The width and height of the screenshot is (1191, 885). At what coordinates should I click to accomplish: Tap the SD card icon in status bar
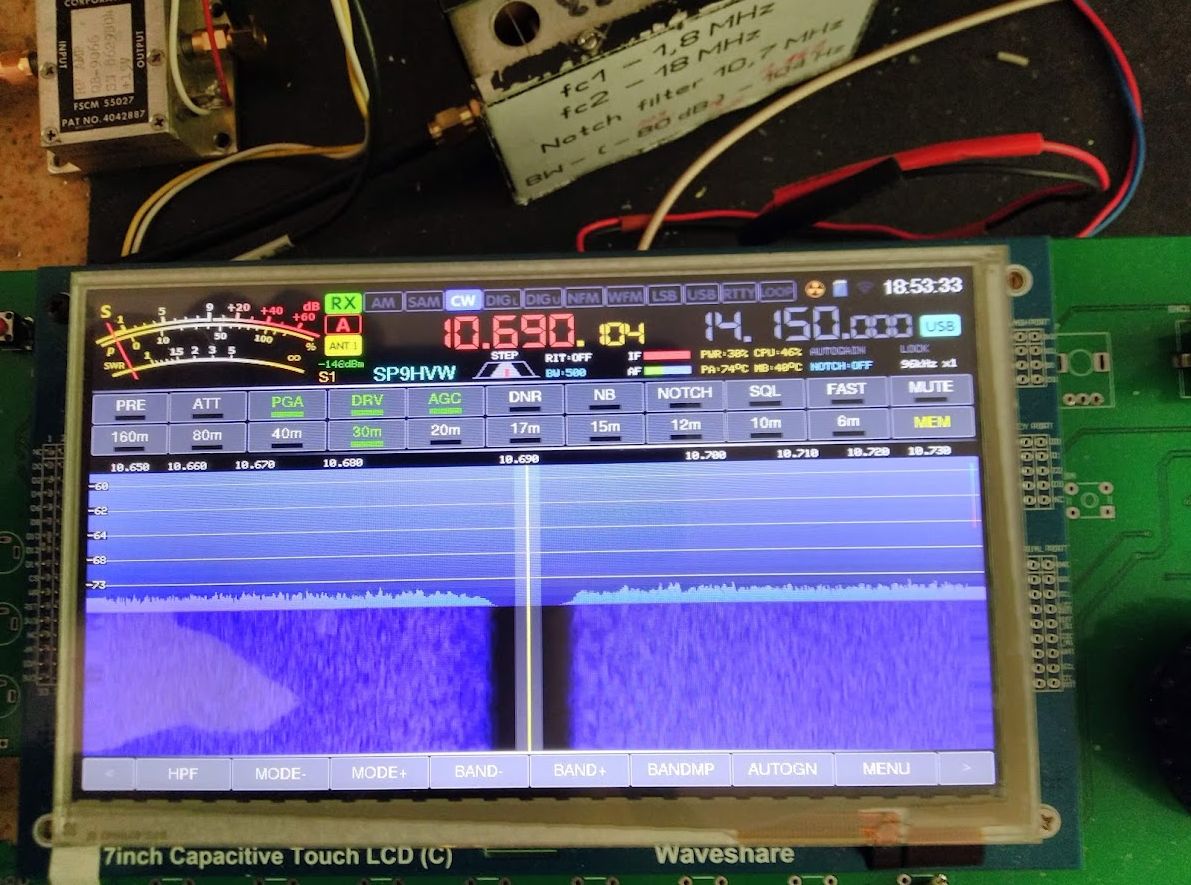[x=840, y=288]
